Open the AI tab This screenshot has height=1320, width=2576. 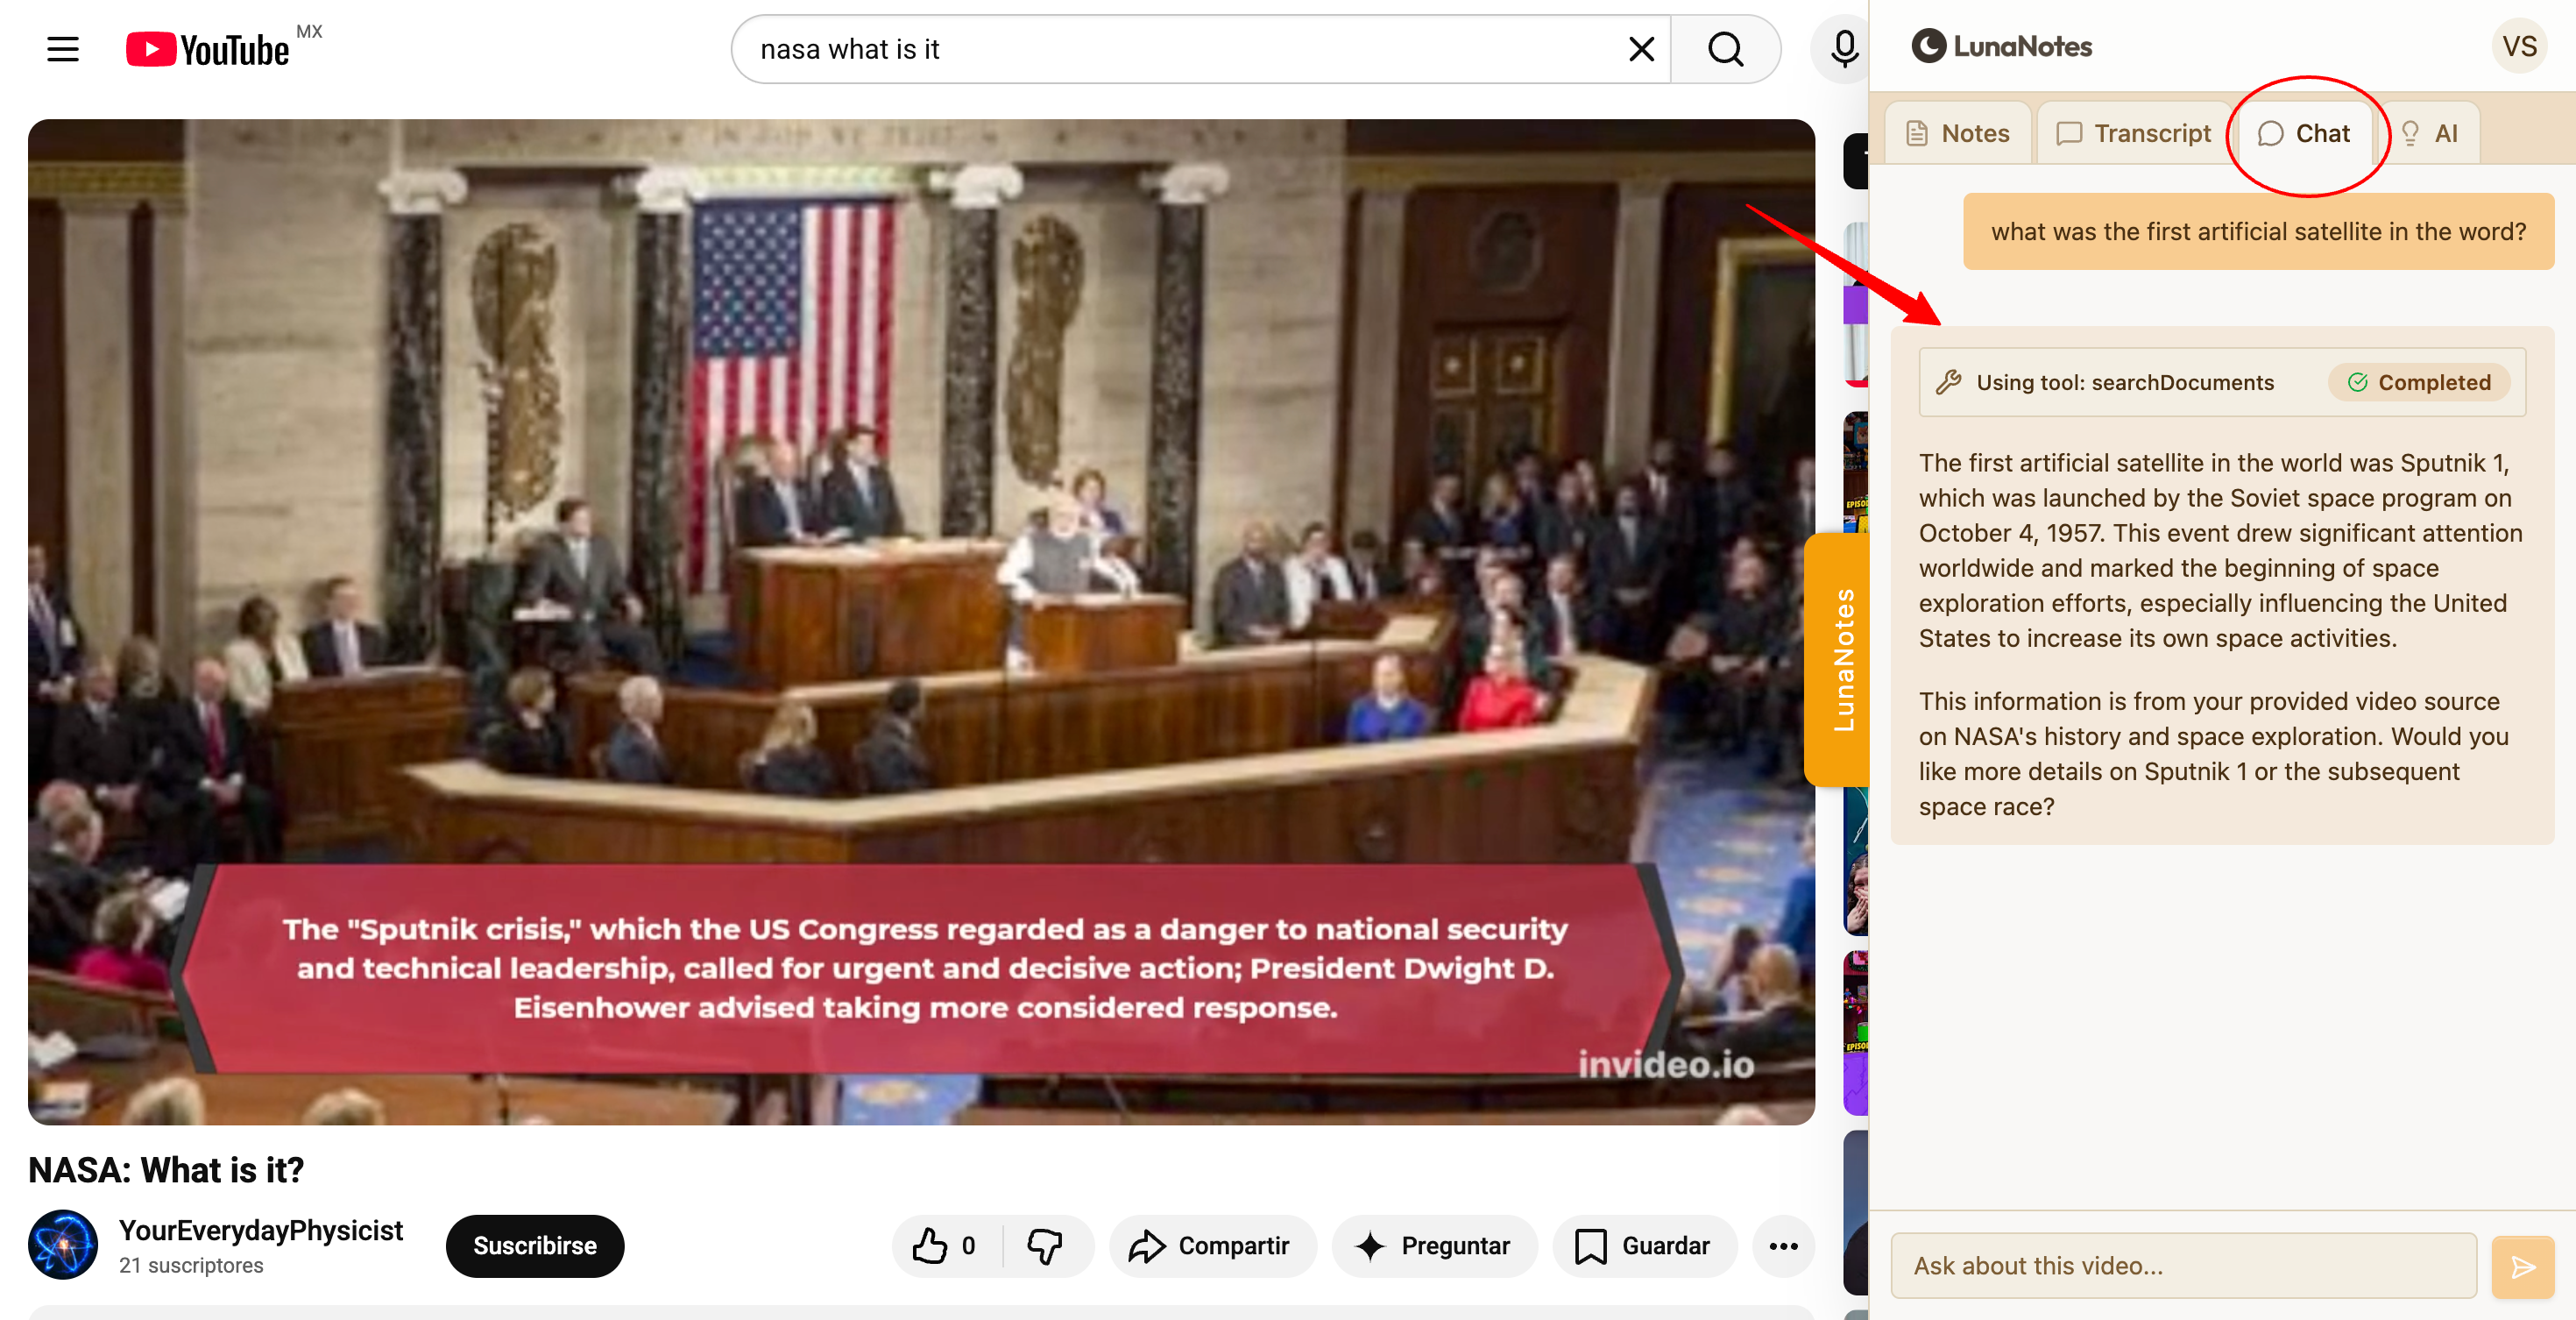(2430, 133)
